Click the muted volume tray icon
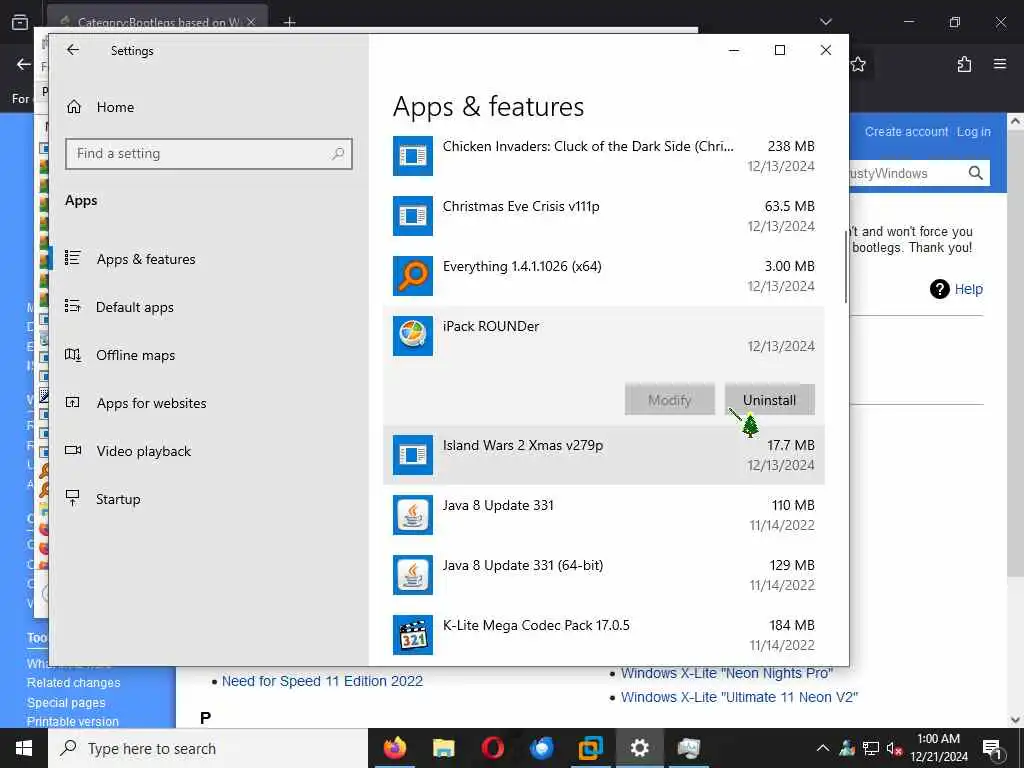Screen dimensions: 1024x768 (x=894, y=748)
